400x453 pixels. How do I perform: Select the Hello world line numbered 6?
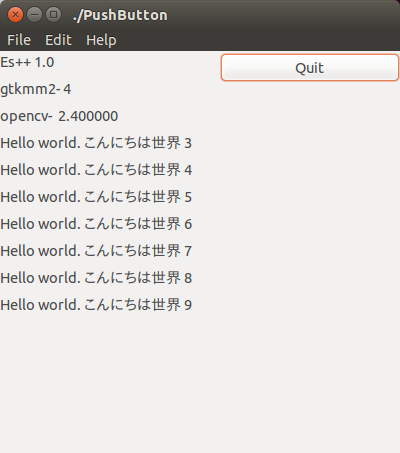(96, 224)
